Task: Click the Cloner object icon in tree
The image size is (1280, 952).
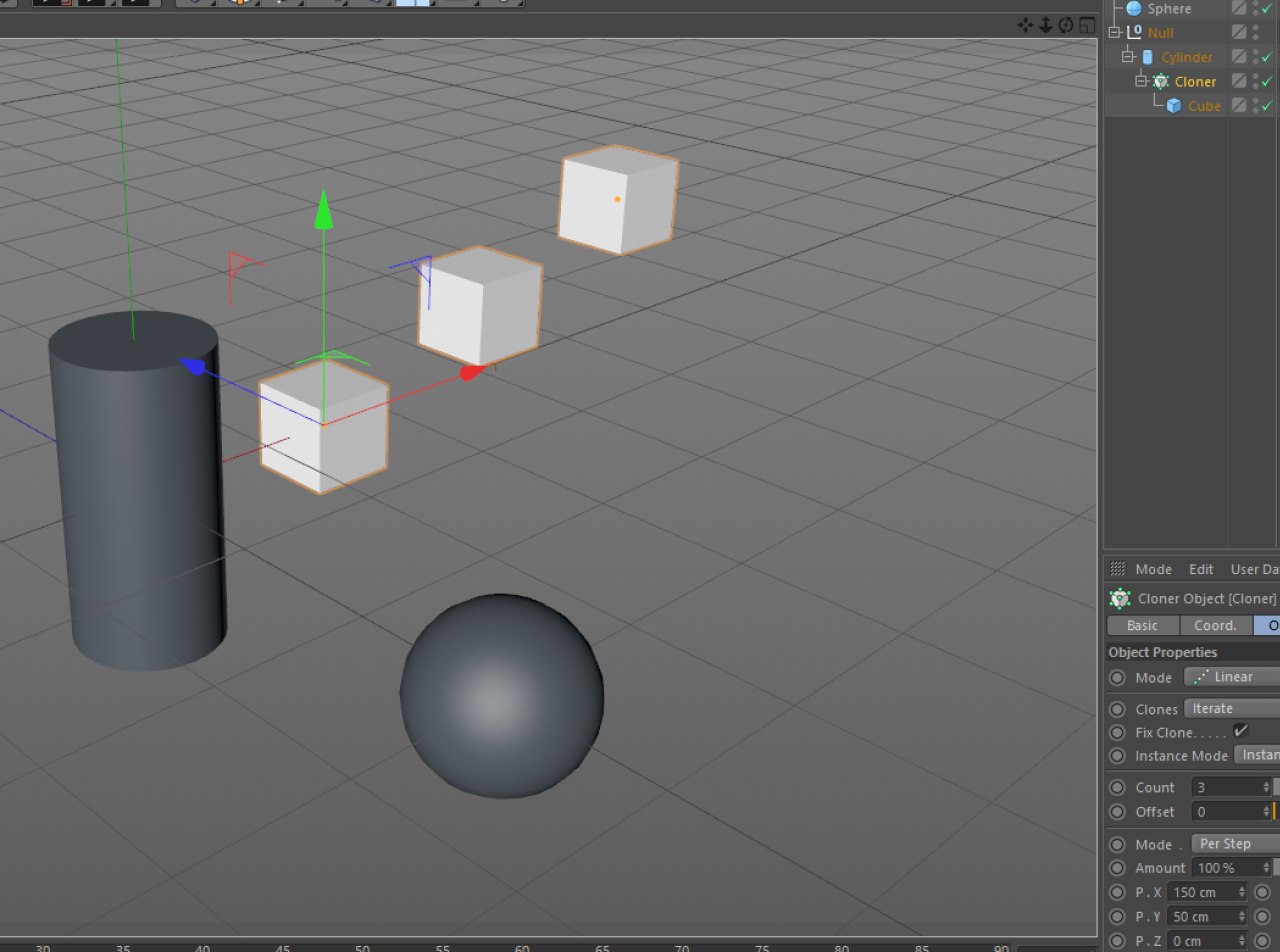Action: coord(1160,82)
